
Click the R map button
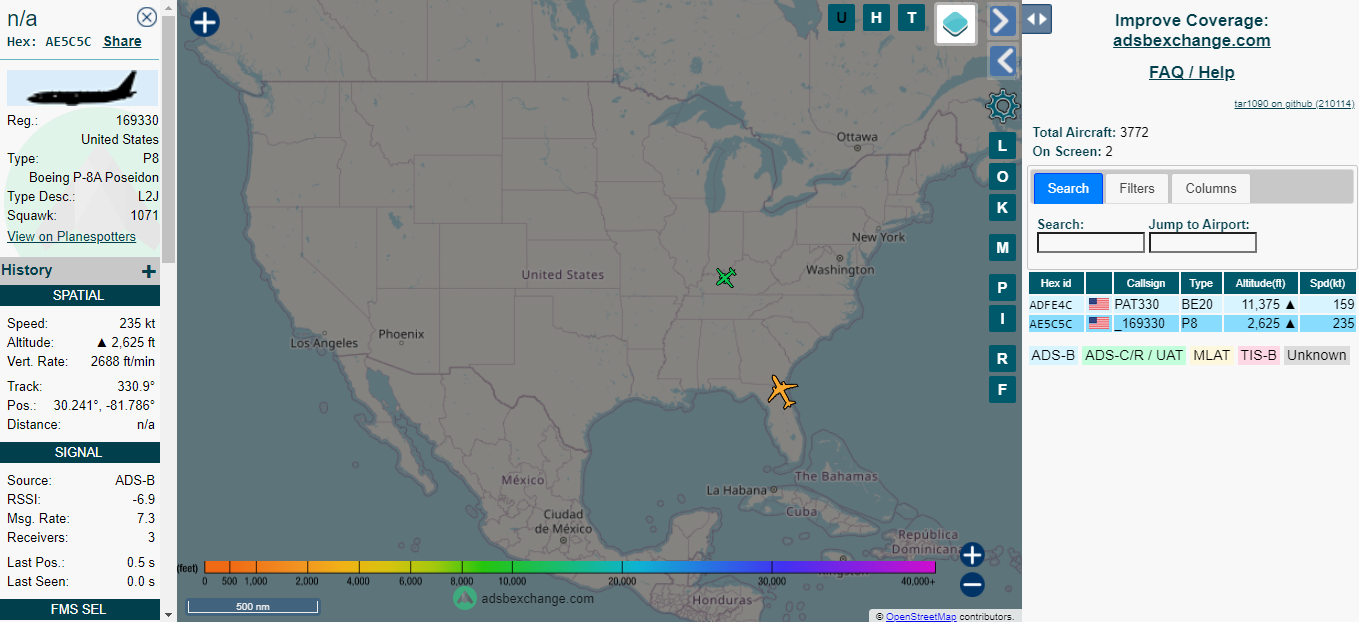tap(1003, 358)
